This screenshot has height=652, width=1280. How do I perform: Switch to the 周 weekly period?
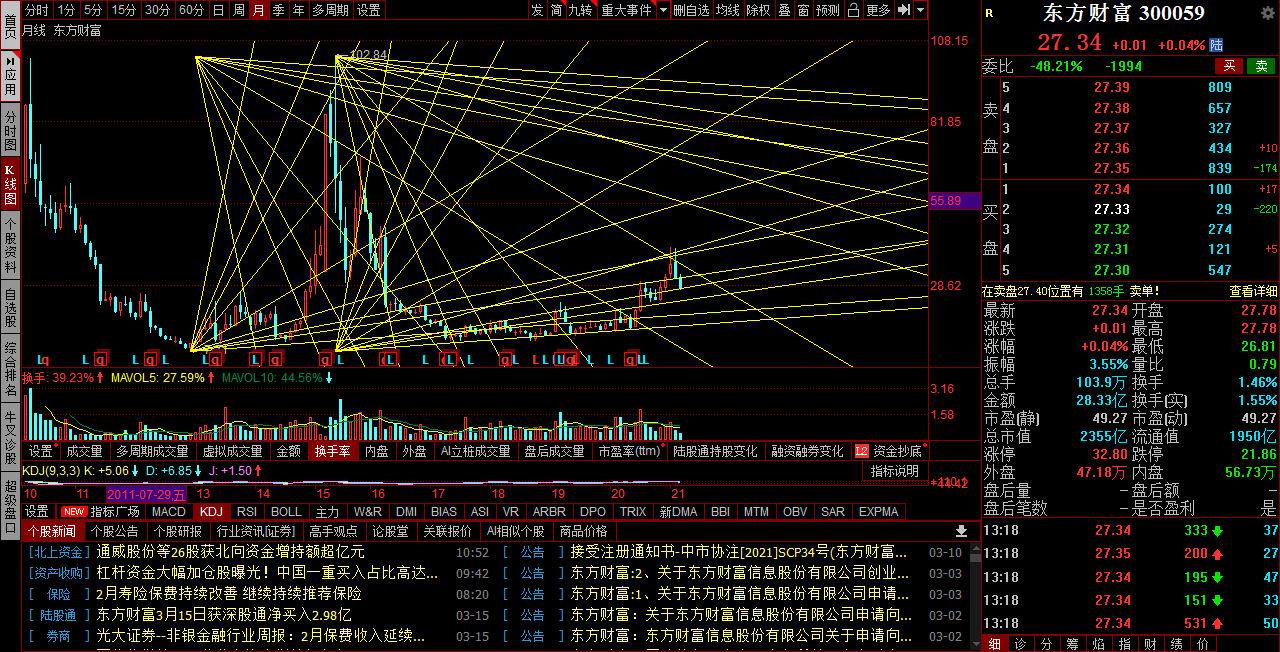(239, 10)
